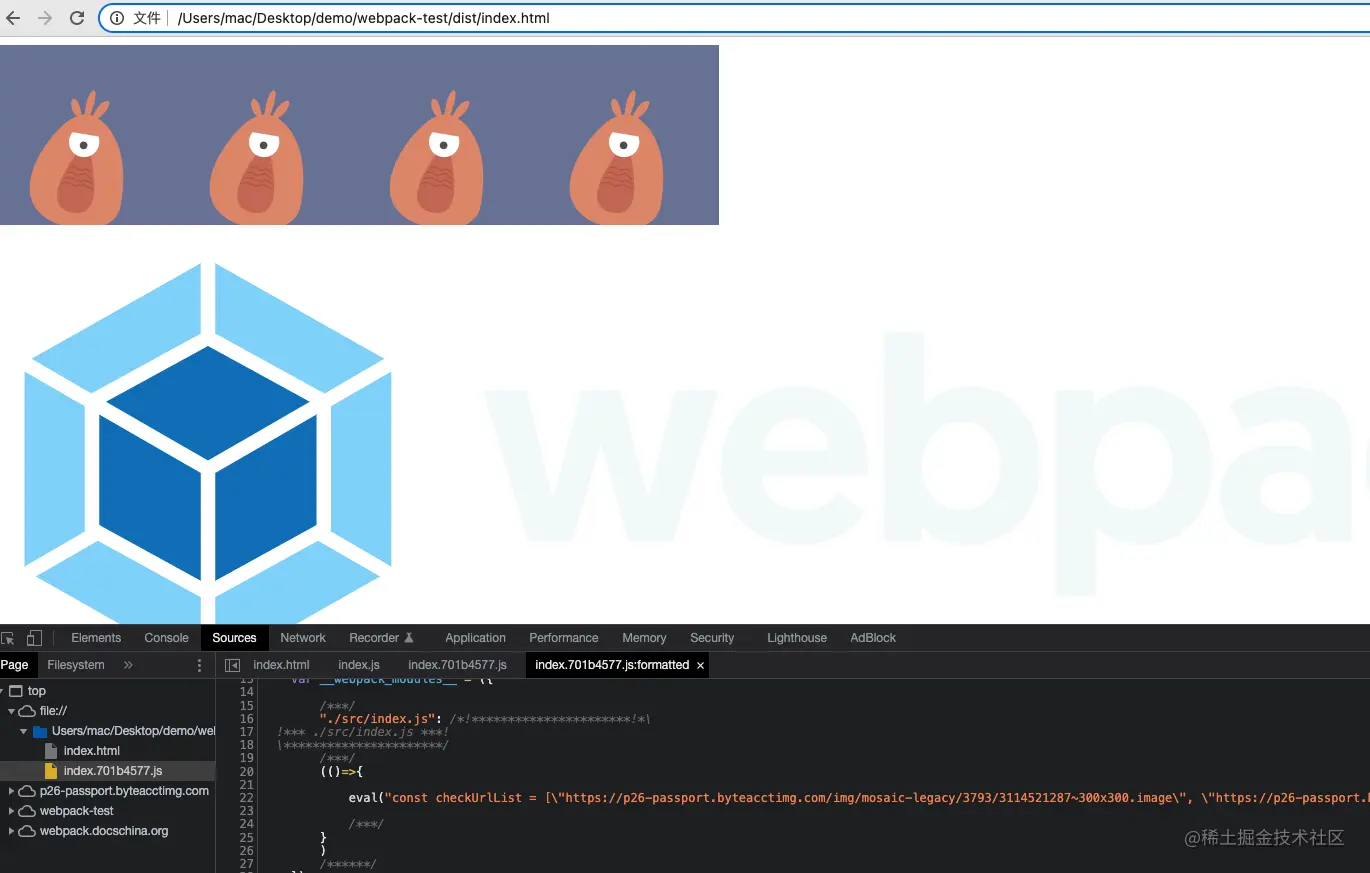The height and width of the screenshot is (873, 1370).
Task: Show more navigator tabs with the chevron
Action: (128, 665)
